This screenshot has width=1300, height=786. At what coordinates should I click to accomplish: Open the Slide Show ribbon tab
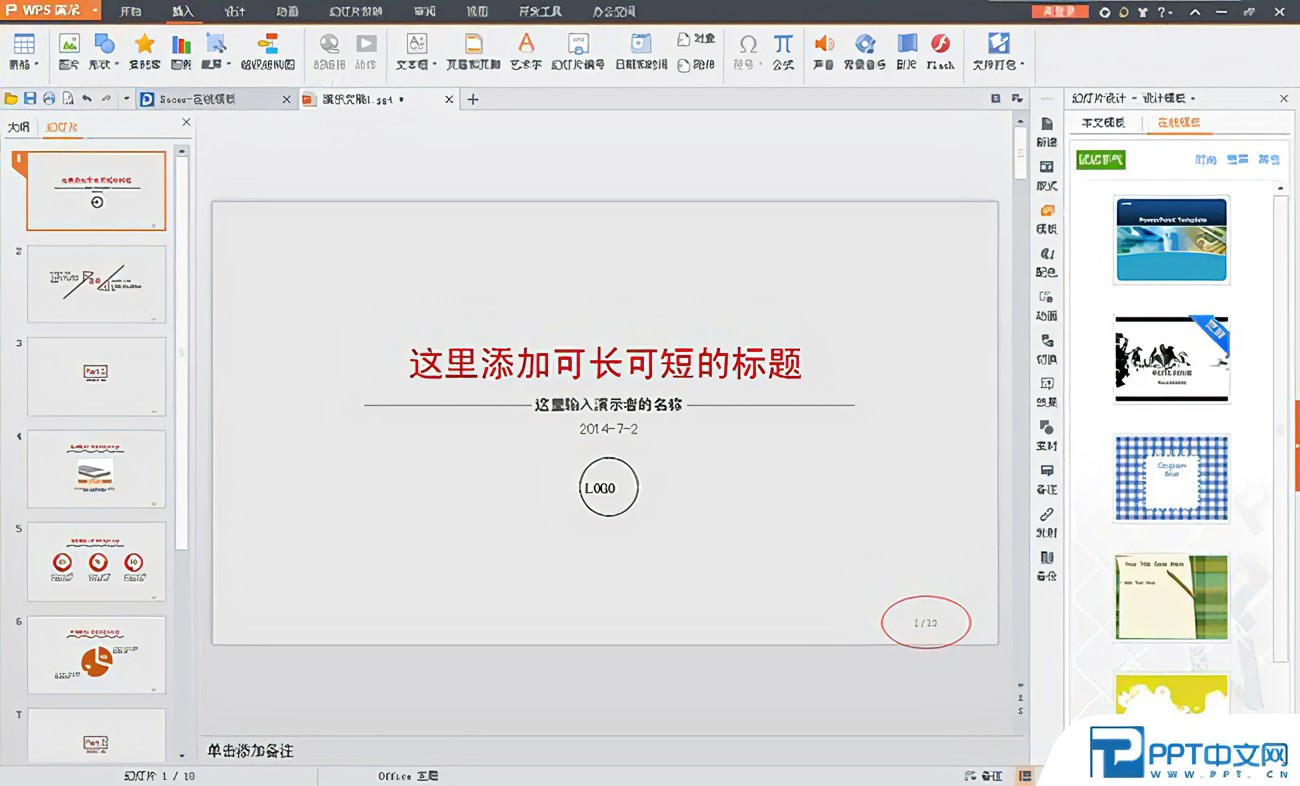[356, 12]
